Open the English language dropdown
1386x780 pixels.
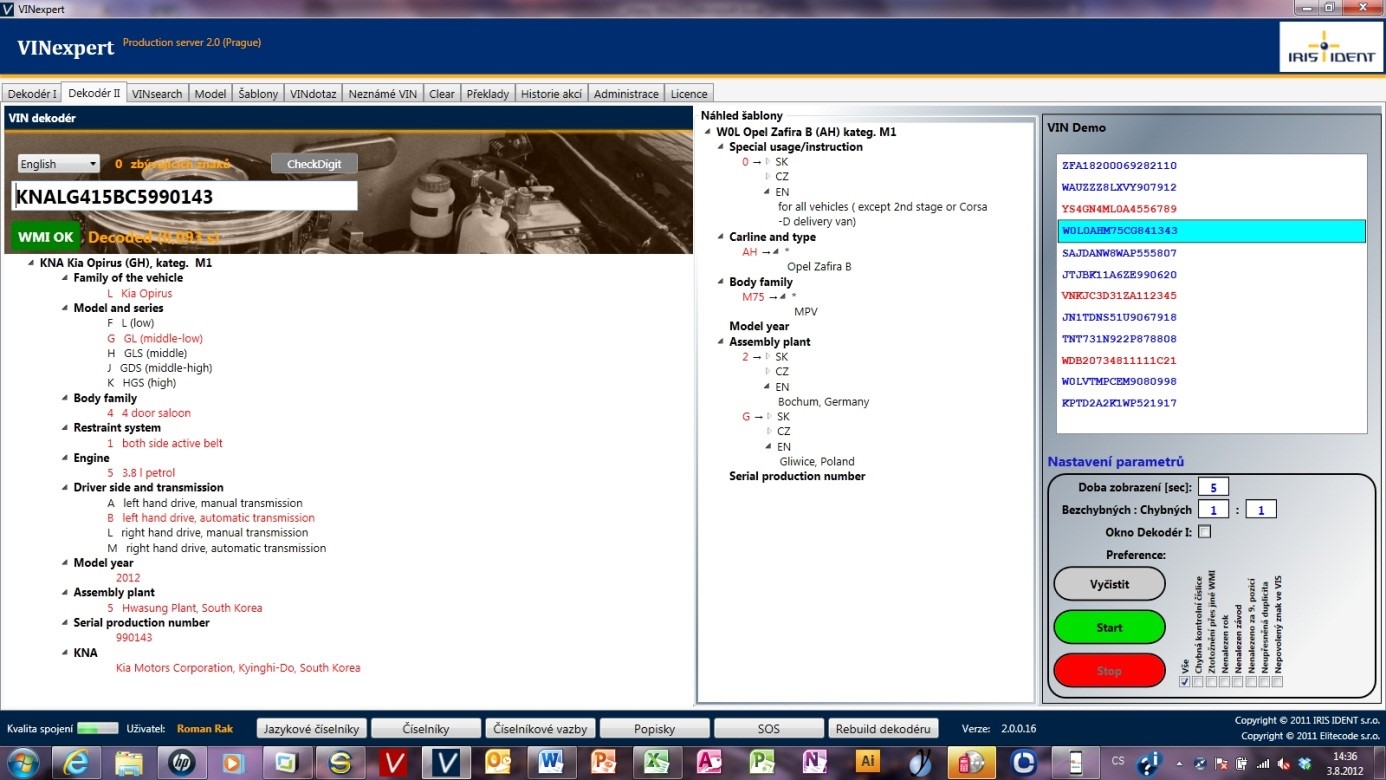(x=58, y=164)
